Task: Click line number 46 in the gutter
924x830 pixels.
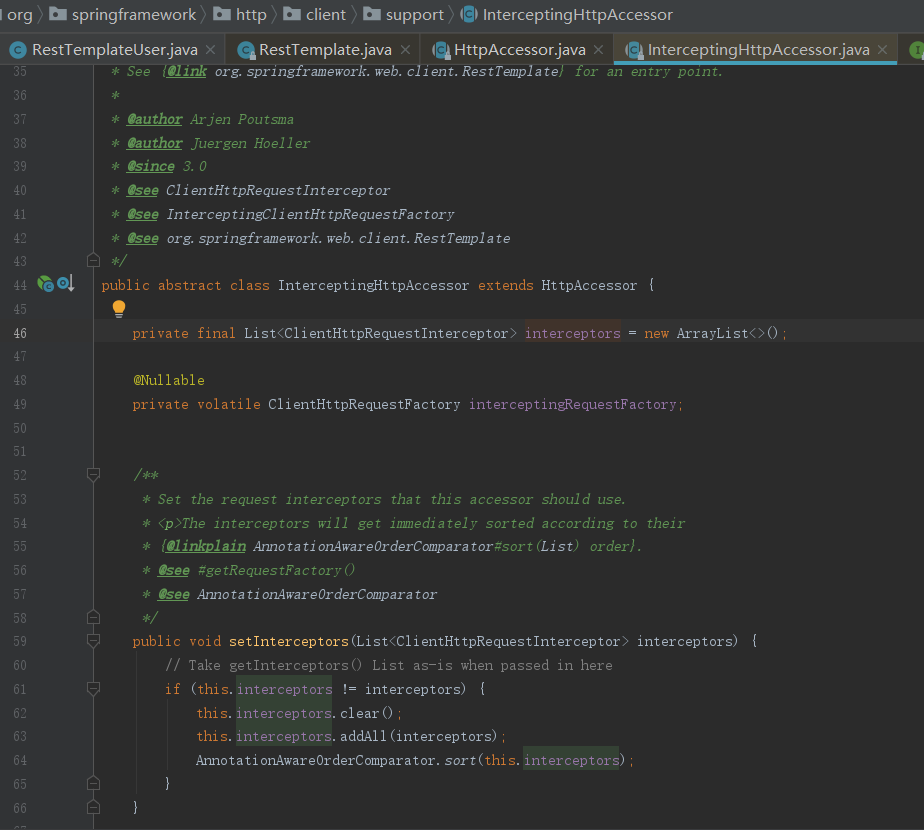Action: point(20,333)
